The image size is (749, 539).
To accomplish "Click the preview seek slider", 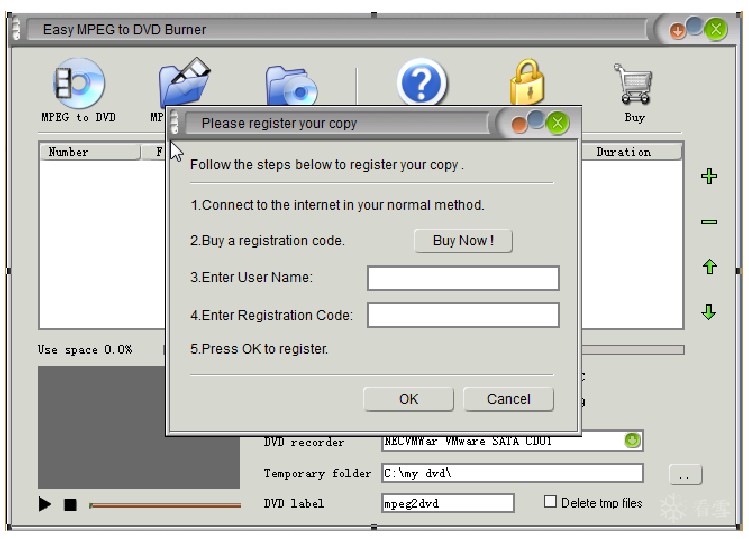I will click(165, 505).
